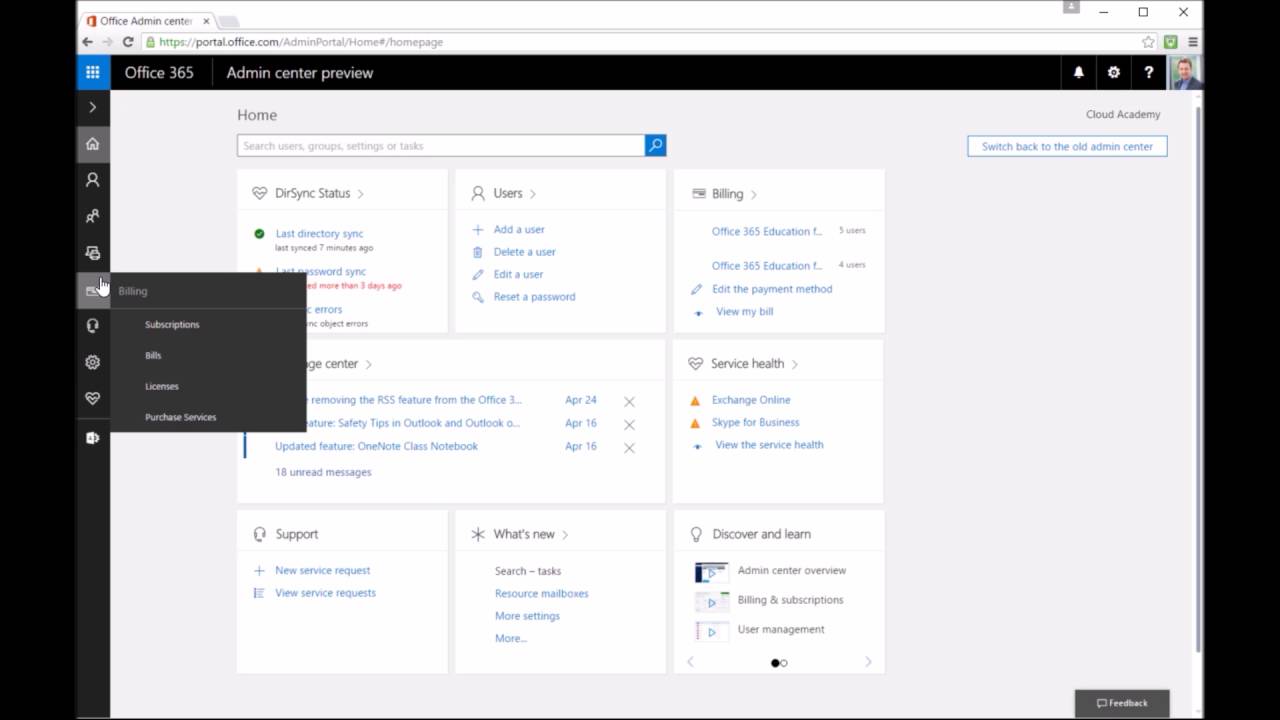The height and width of the screenshot is (720, 1280).
Task: Dismiss the Safety Tips in Outlook message
Action: pyautogui.click(x=629, y=425)
